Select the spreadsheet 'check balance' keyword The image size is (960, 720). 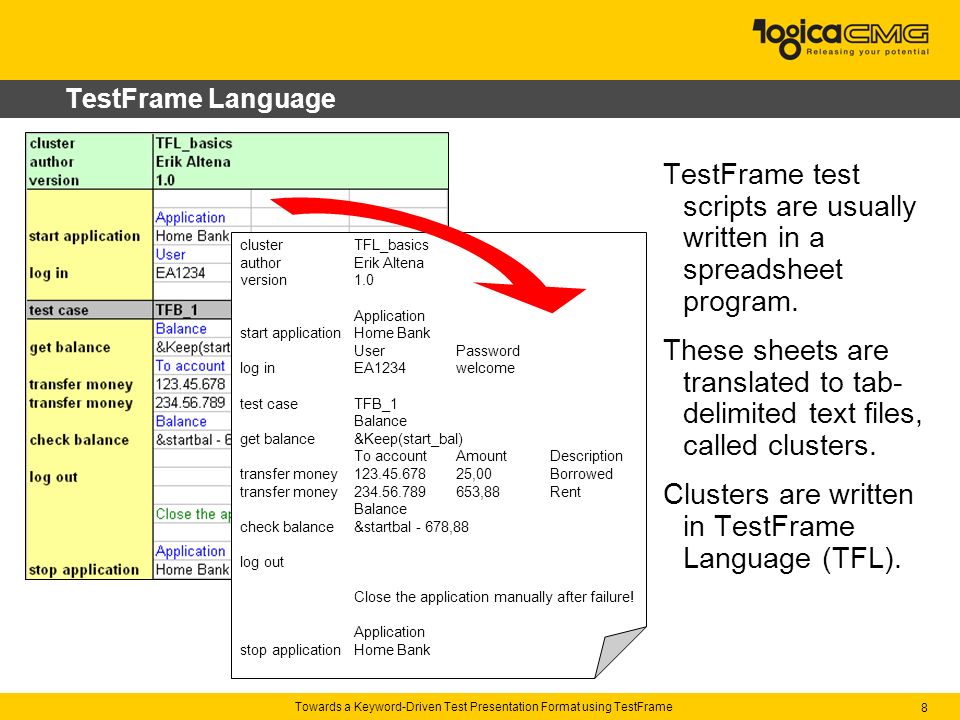[x=79, y=440]
